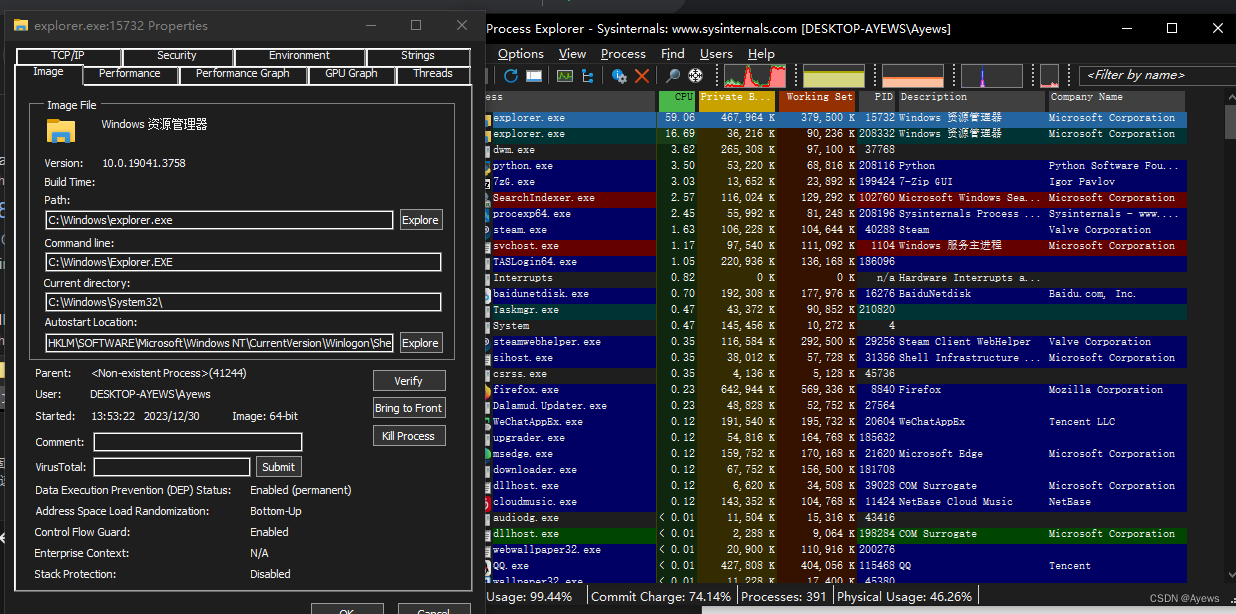Sort by the PID column header
This screenshot has width=1236, height=614.
pos(877,100)
